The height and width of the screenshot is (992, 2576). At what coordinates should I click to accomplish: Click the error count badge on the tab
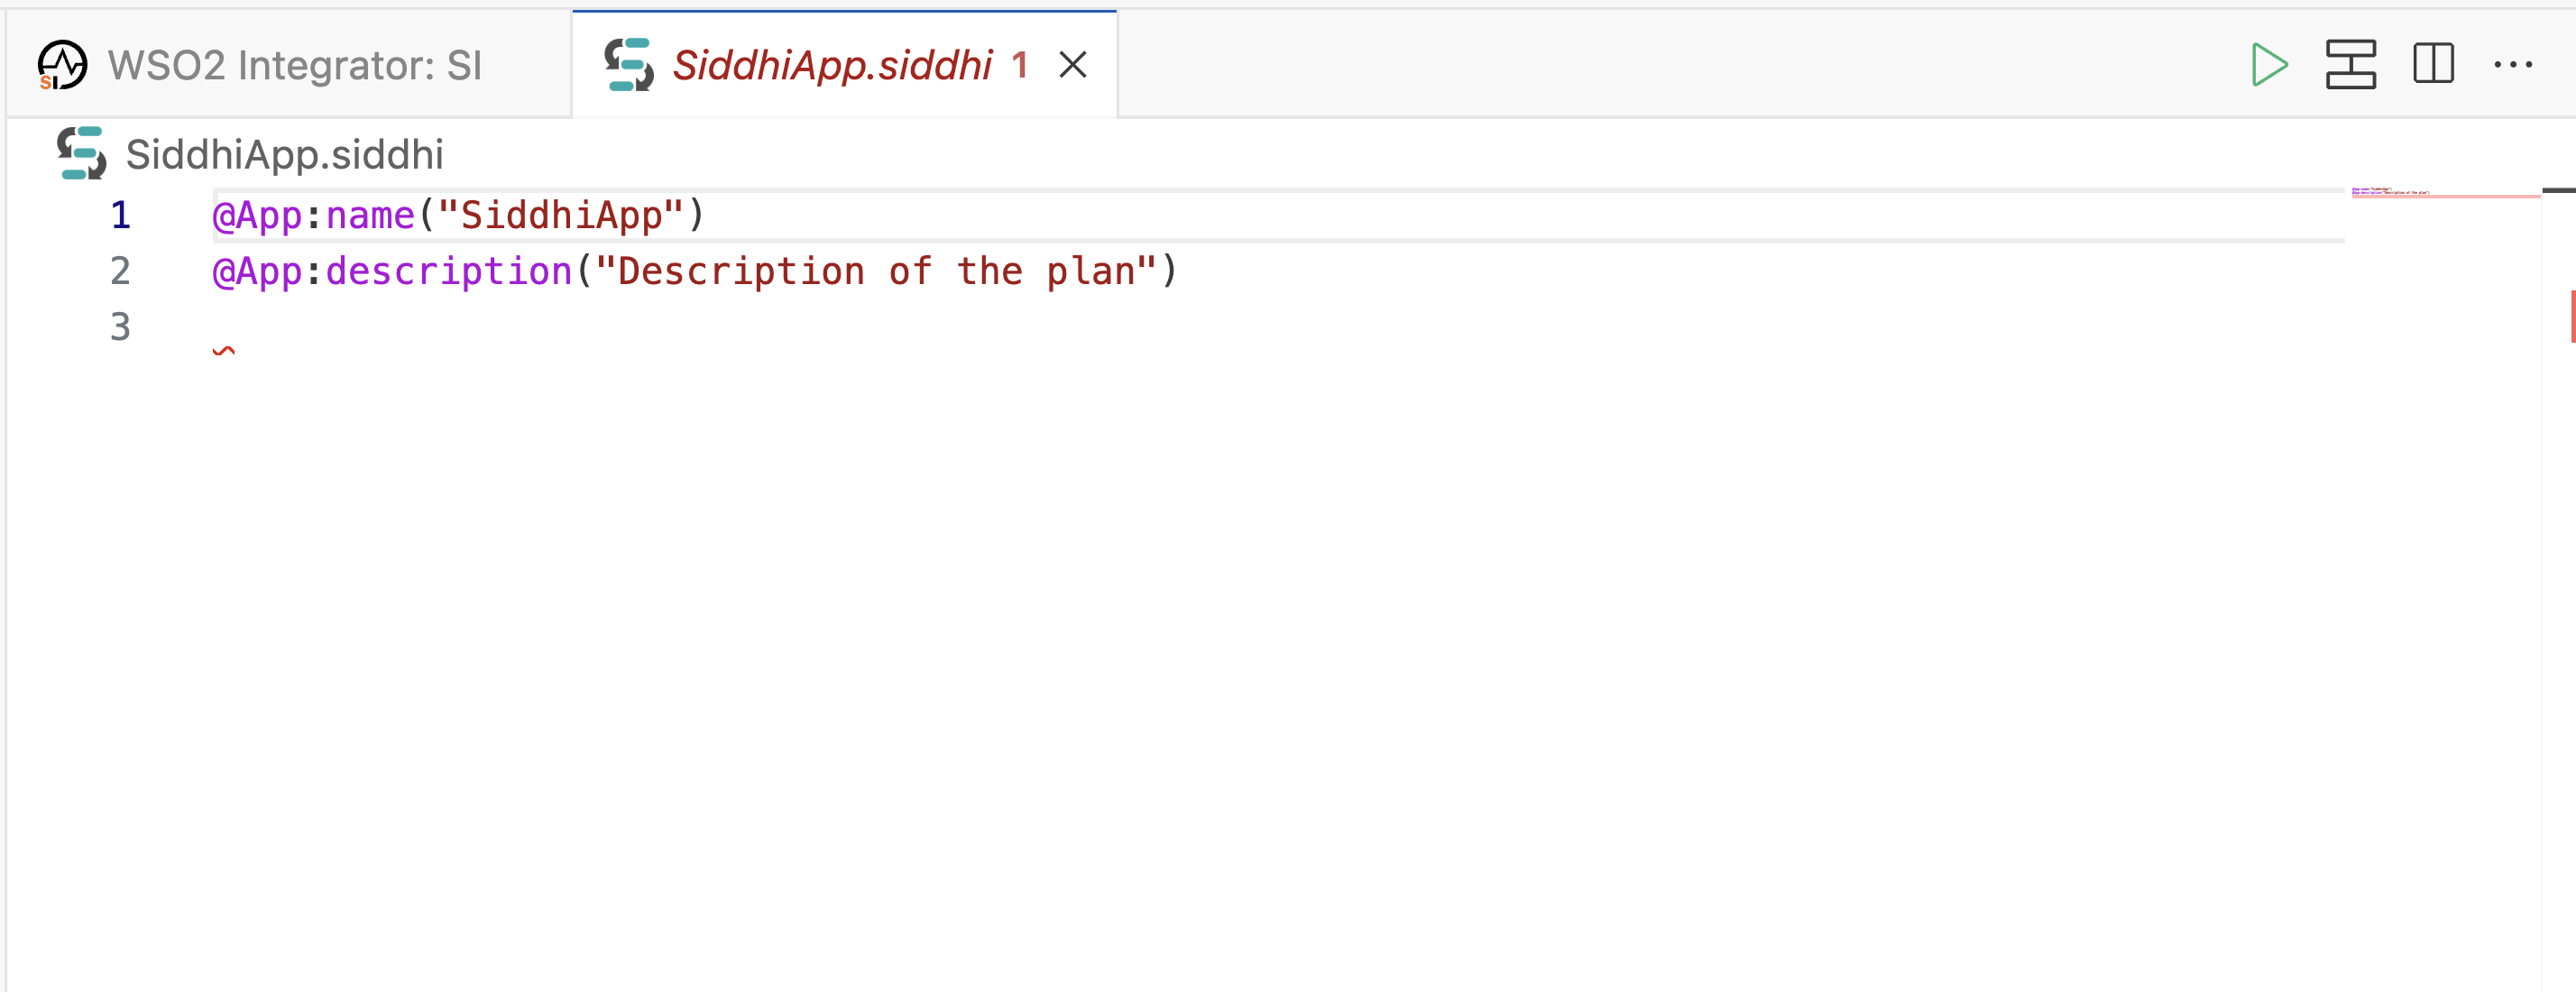[x=1019, y=66]
